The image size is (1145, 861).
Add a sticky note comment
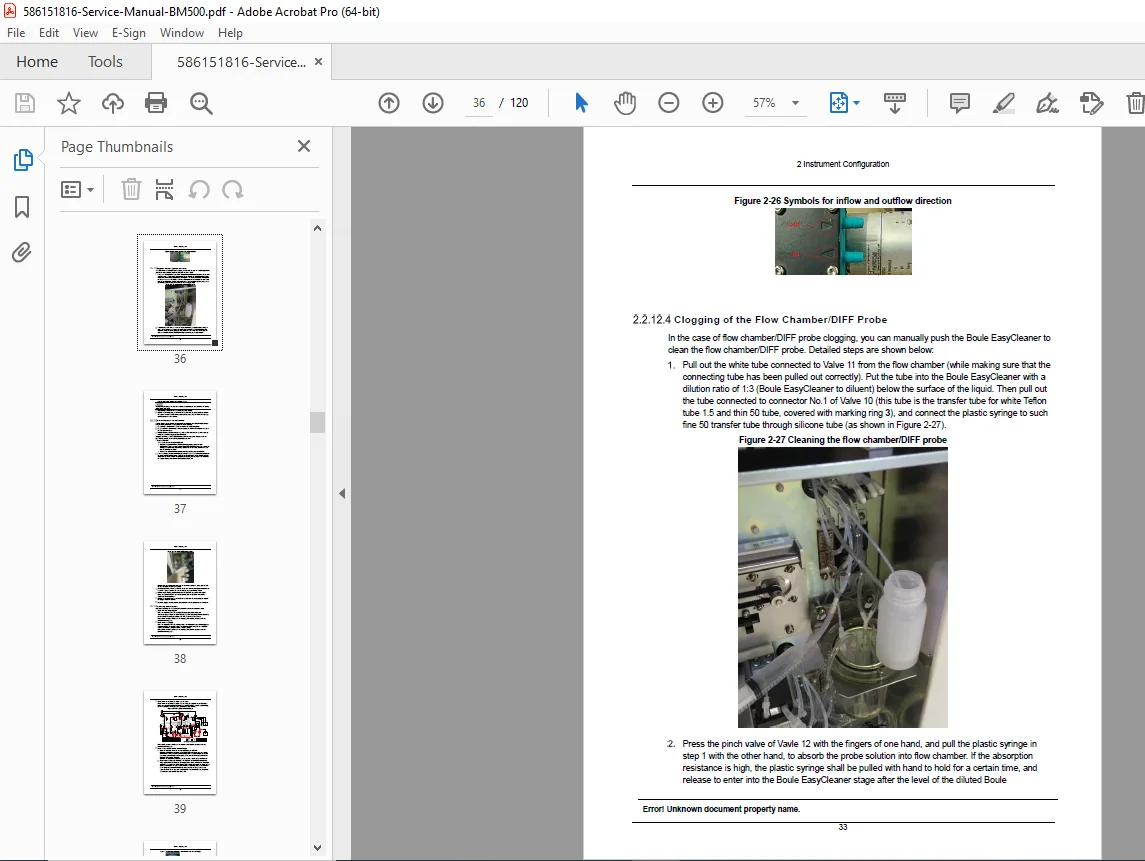pos(960,103)
